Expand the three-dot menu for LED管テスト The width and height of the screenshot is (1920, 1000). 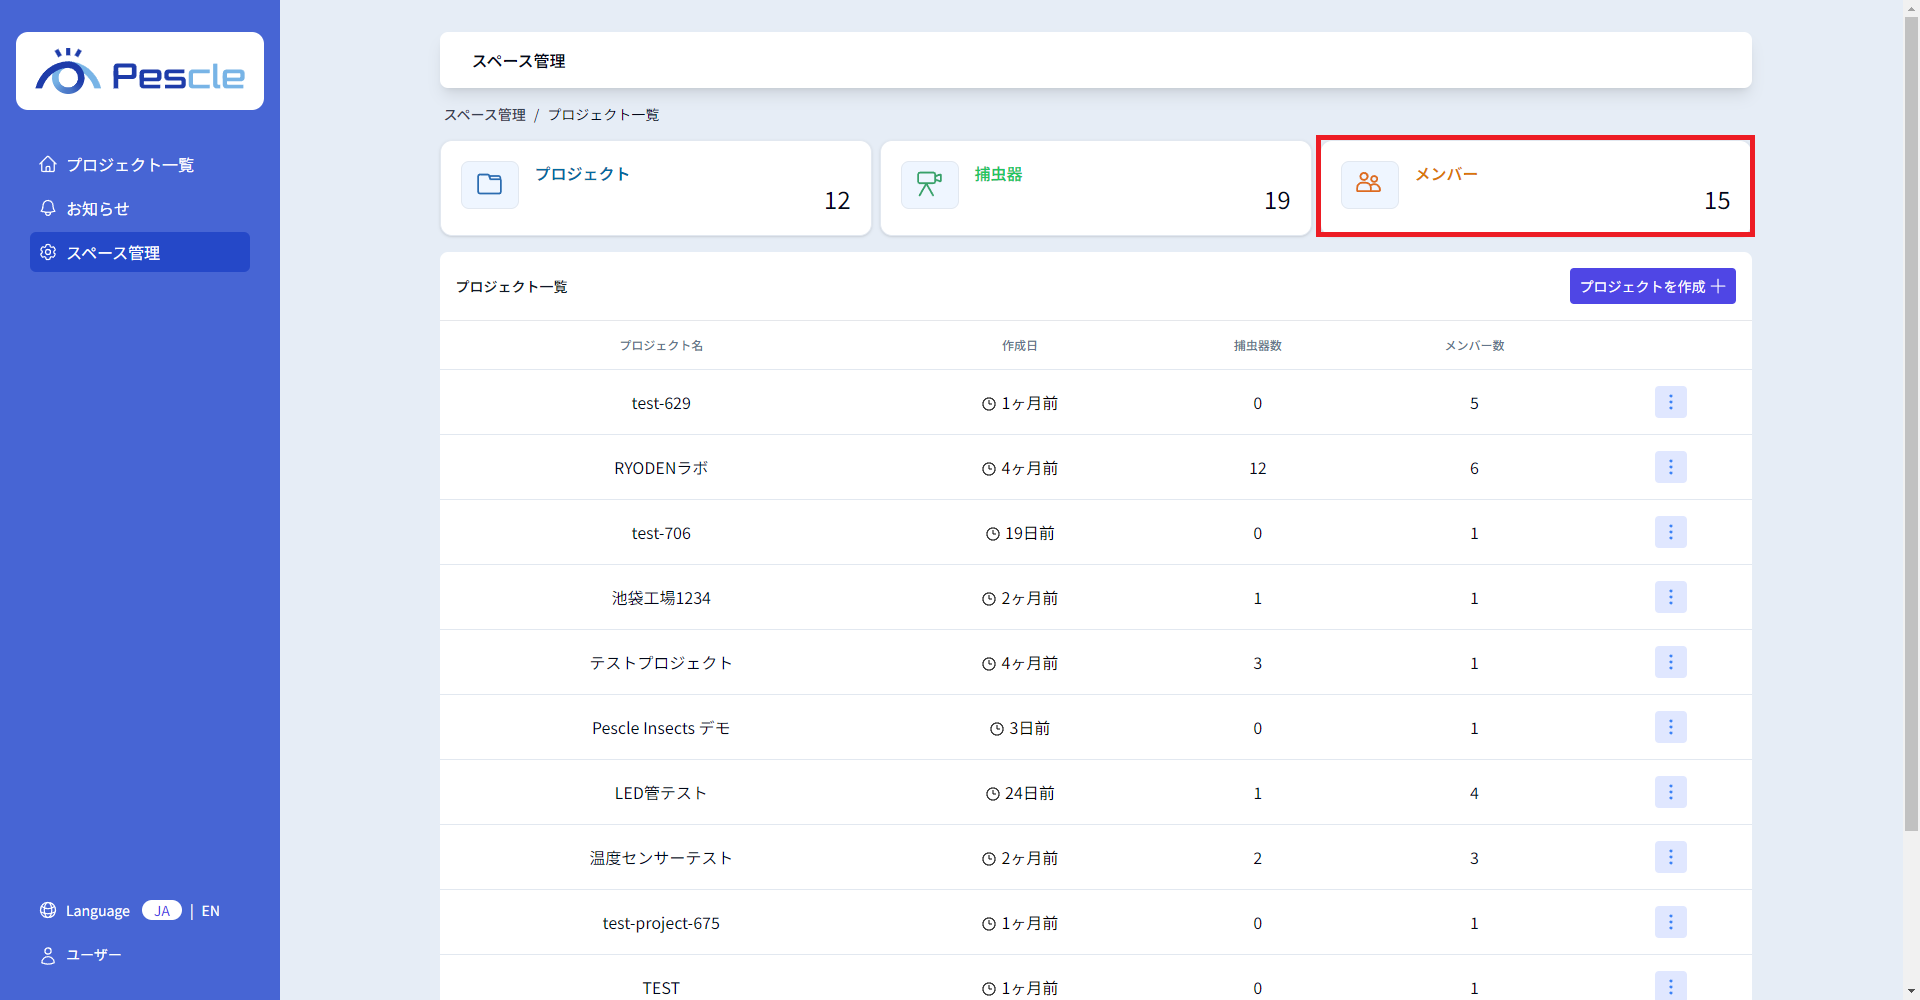point(1670,792)
